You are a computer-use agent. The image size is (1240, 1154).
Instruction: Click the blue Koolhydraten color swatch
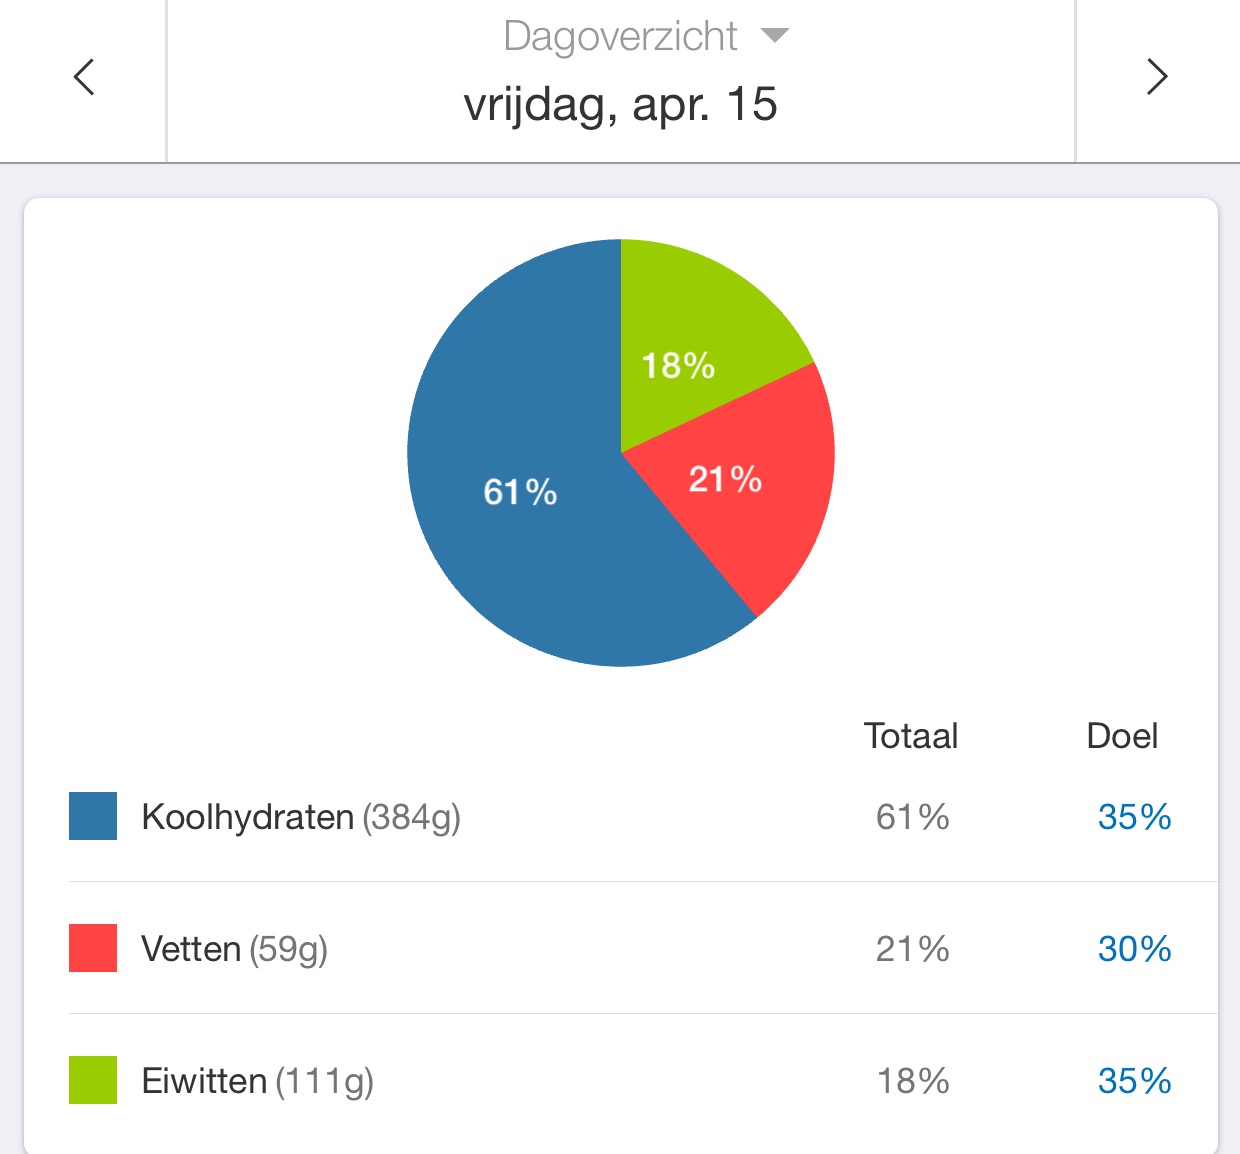[93, 816]
